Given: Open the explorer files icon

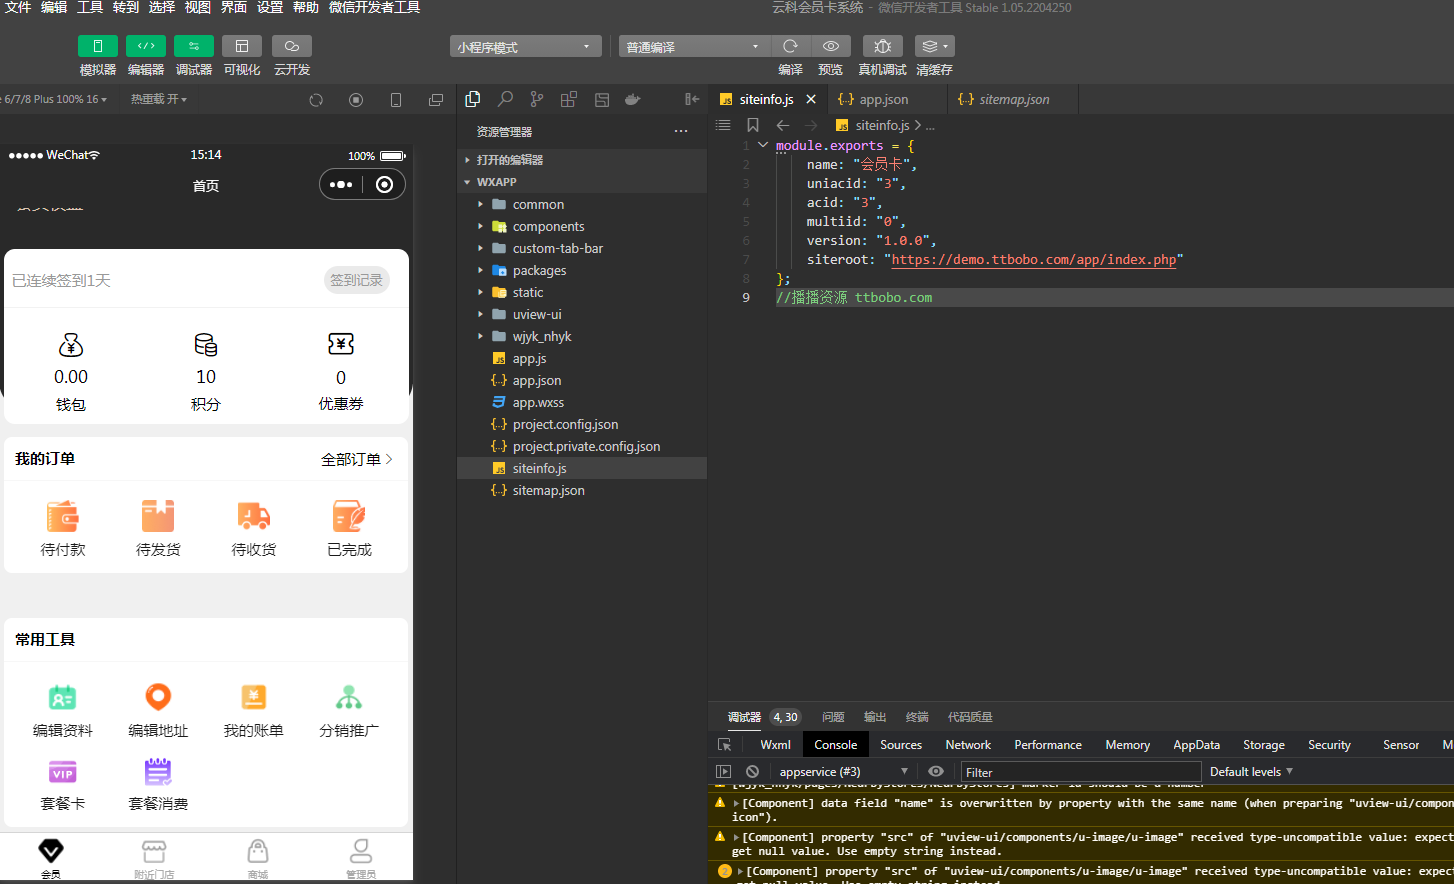Looking at the screenshot, I should coord(473,99).
